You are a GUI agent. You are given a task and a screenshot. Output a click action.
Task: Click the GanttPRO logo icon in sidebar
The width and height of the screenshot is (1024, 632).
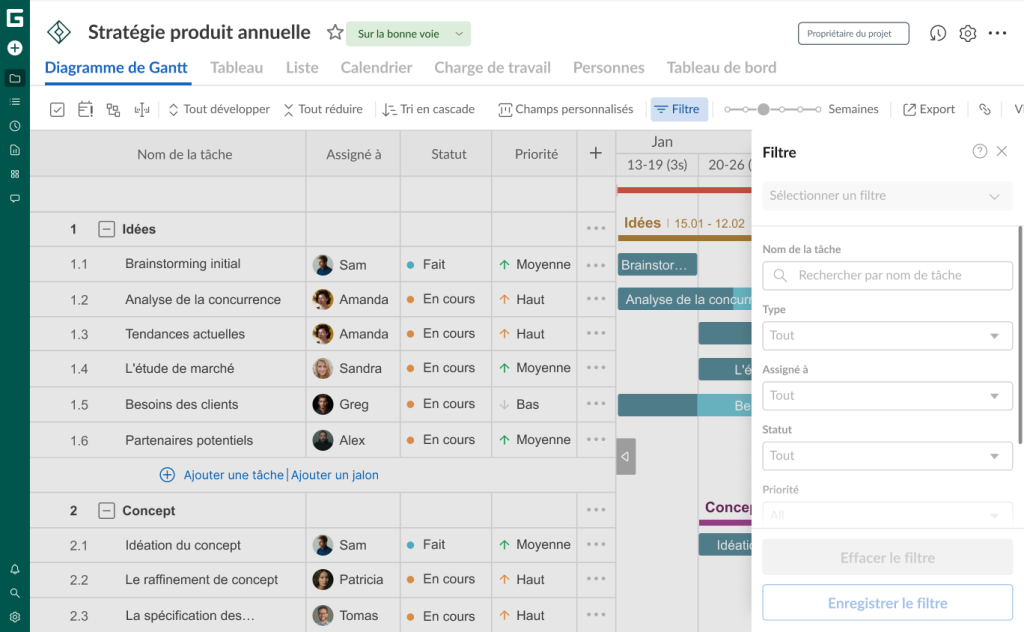[14, 18]
